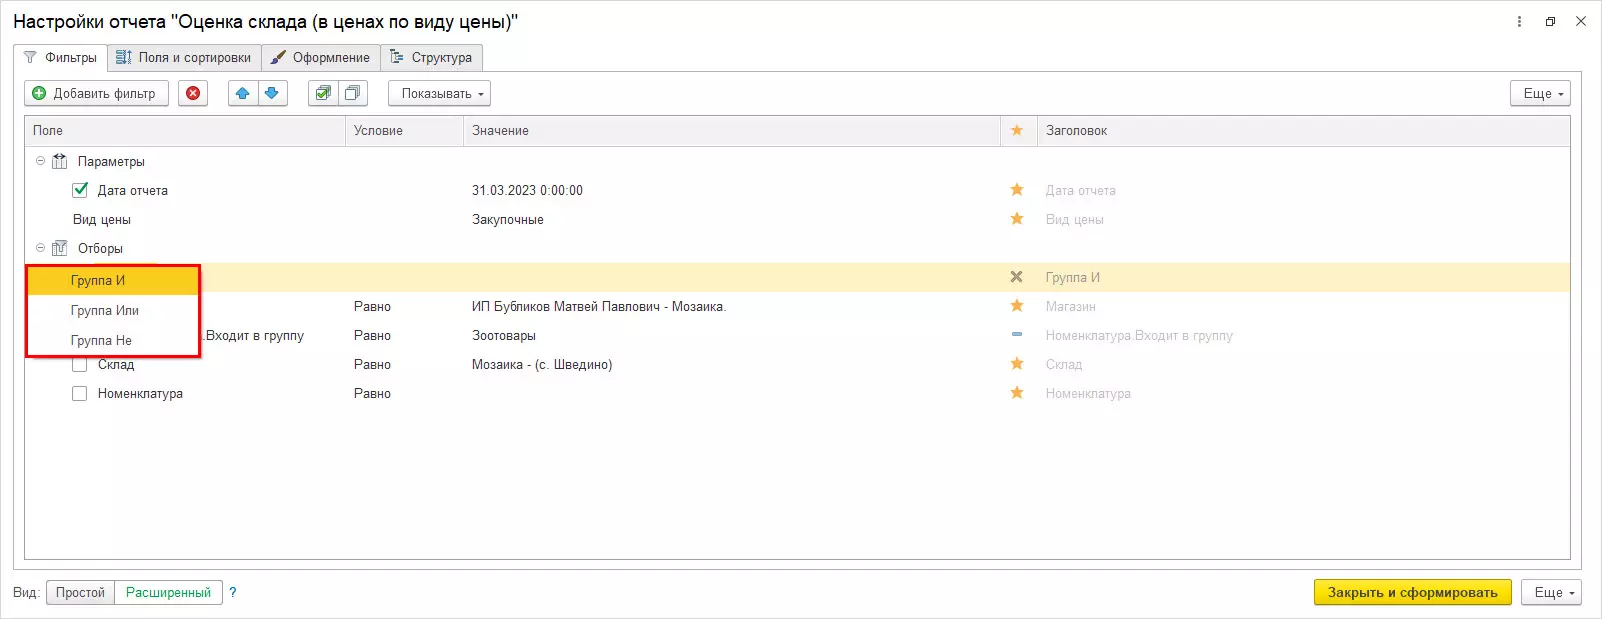Click the date value 31.03.2023 0:00:00
This screenshot has height=619, width=1602.
pyautogui.click(x=527, y=190)
